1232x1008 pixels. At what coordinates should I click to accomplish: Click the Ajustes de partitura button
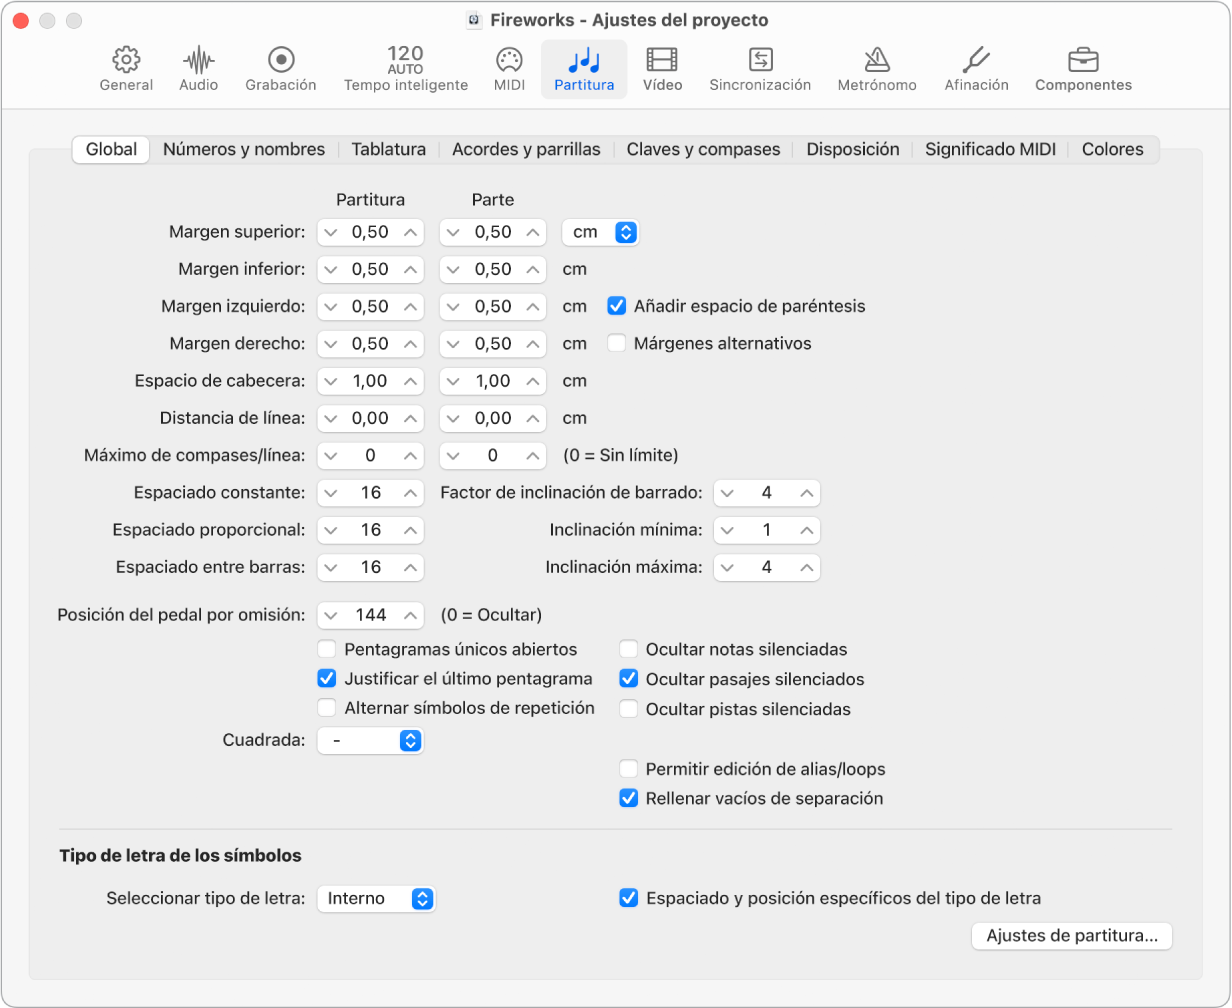1072,936
